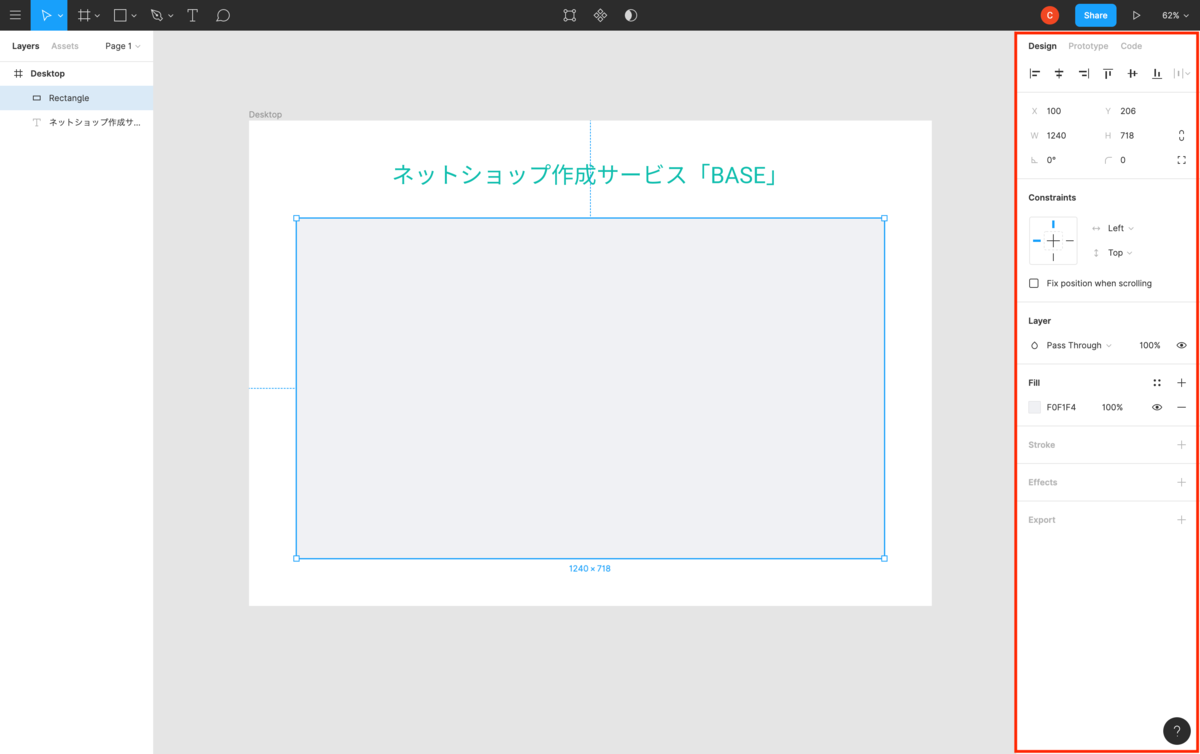The width and height of the screenshot is (1200, 754).
Task: Click the fill hex value F0F1F4
Action: [1061, 407]
